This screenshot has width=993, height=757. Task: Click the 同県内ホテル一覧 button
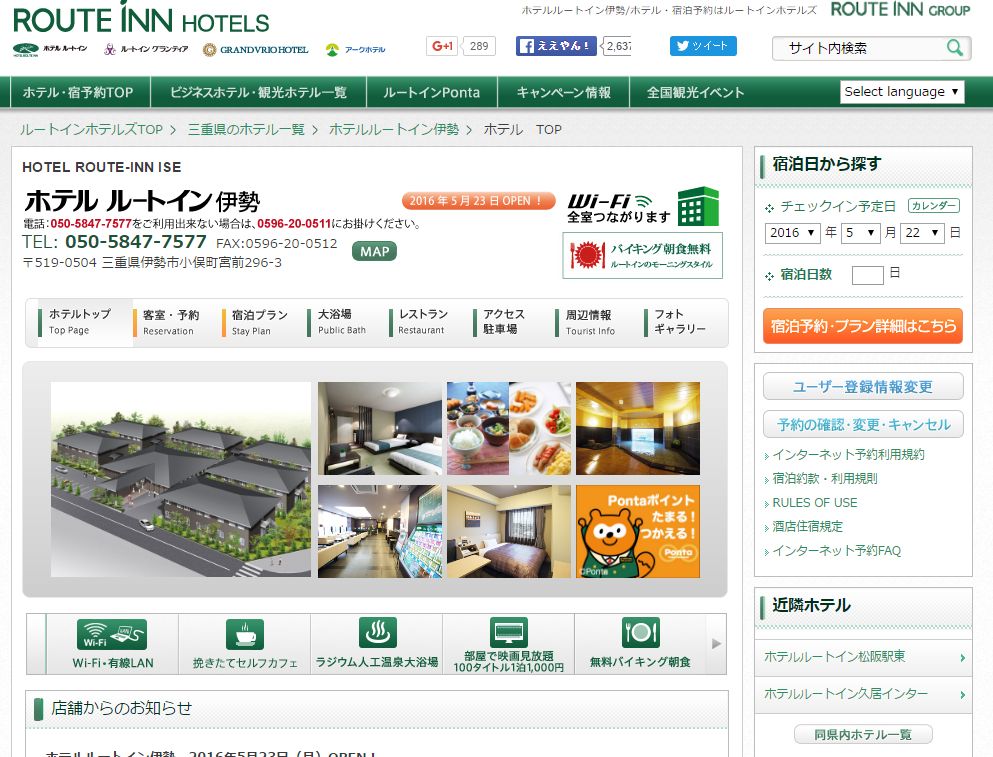coord(863,734)
